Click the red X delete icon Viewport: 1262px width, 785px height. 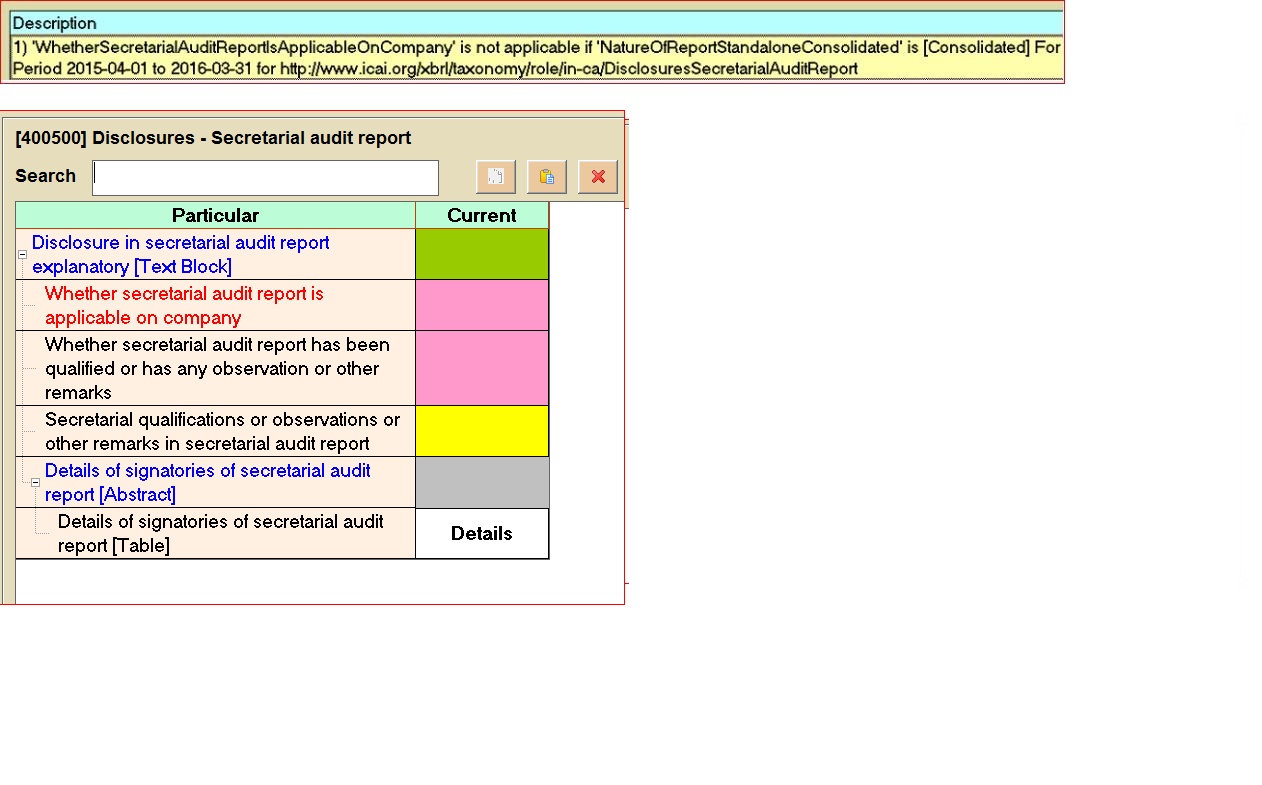click(x=598, y=177)
